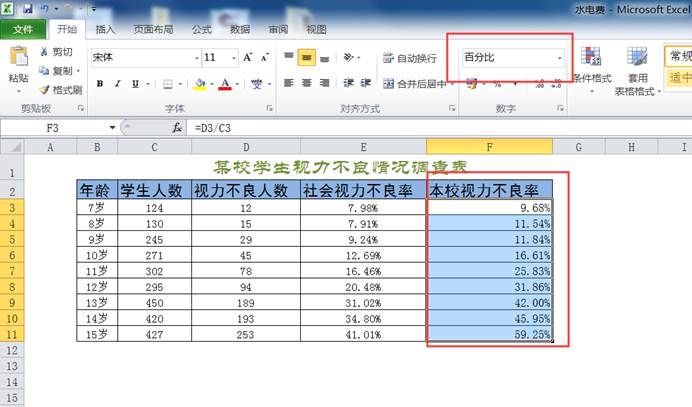
Task: Toggle middle vertical alignment button
Action: tap(307, 58)
